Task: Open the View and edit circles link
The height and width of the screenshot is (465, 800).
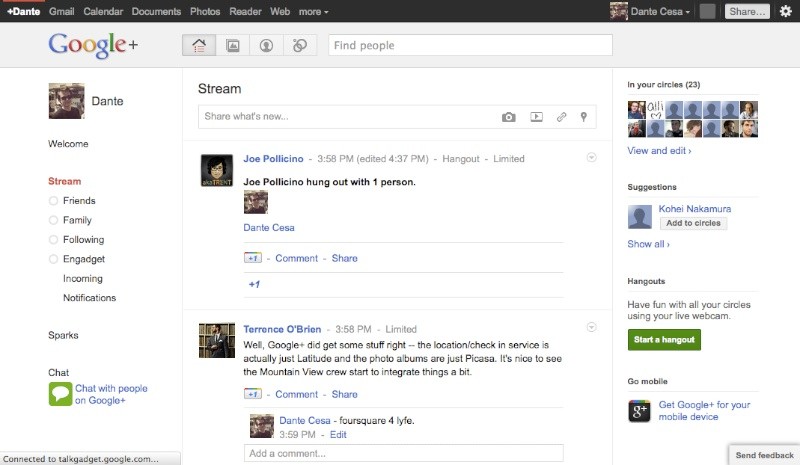Action: coord(659,151)
